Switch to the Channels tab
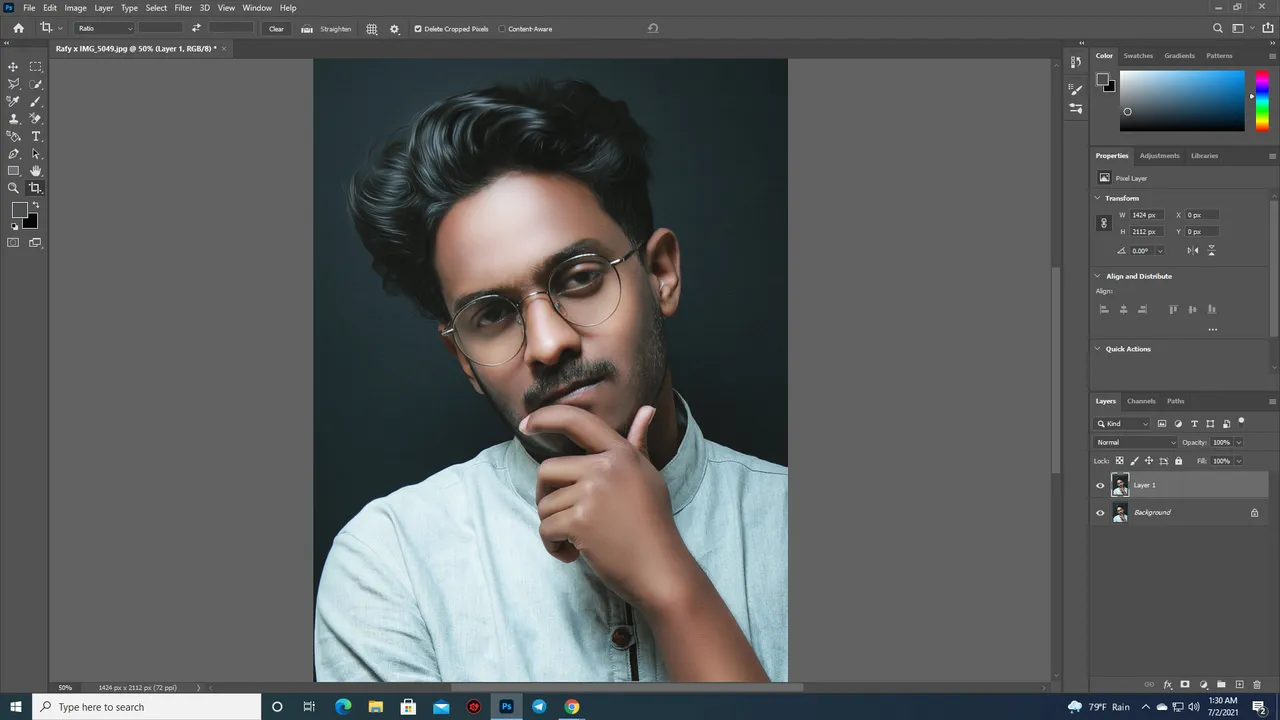This screenshot has height=720, width=1280. (1141, 401)
